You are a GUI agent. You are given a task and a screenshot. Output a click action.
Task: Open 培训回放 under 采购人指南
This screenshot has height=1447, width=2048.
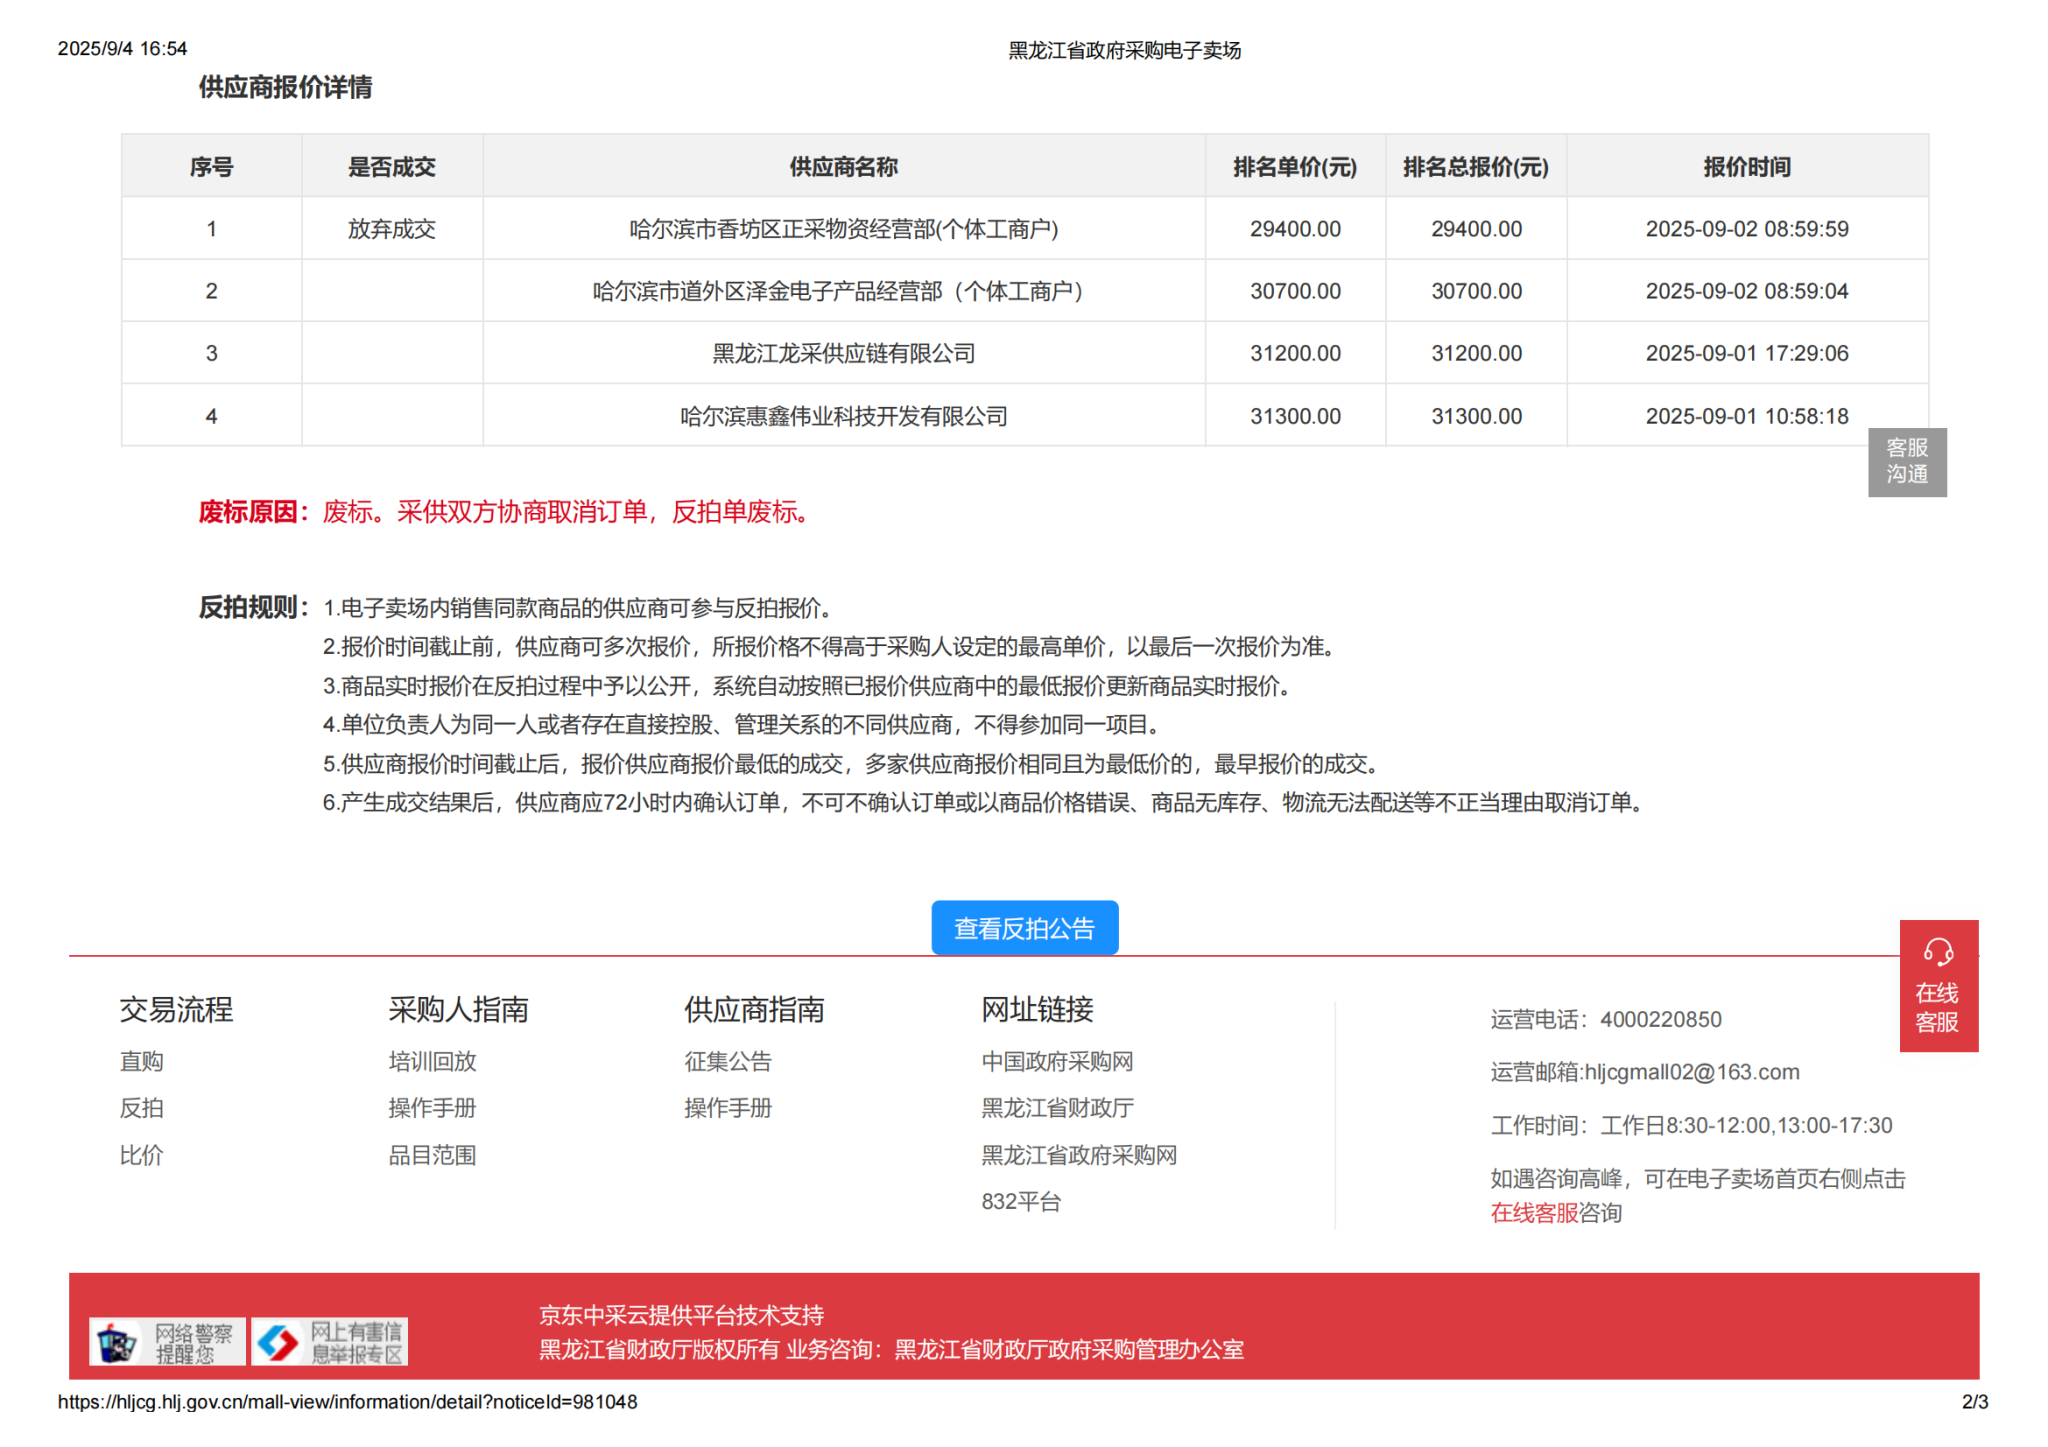point(432,1061)
